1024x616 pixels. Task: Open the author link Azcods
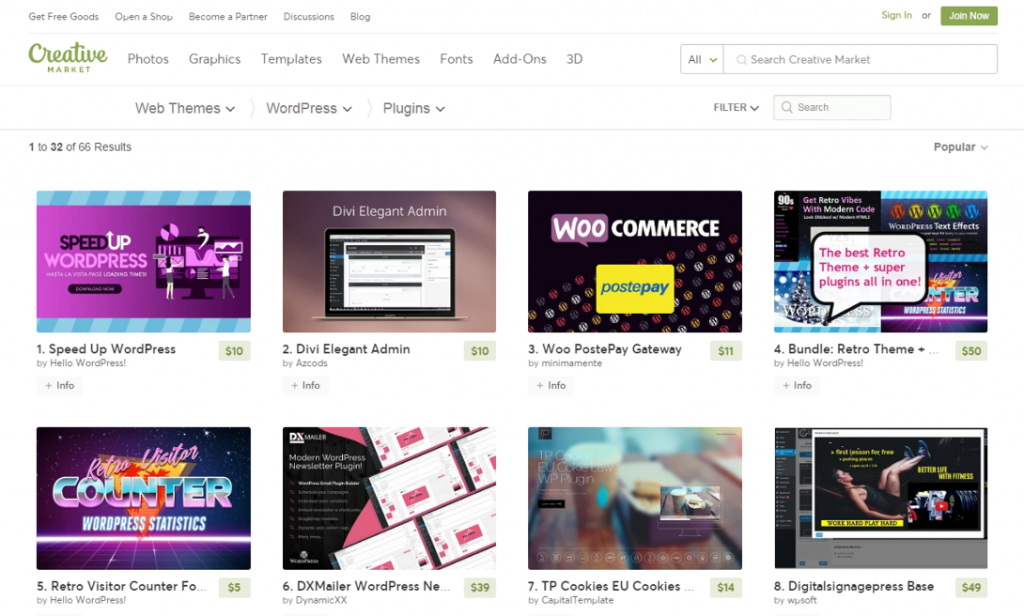pos(312,363)
